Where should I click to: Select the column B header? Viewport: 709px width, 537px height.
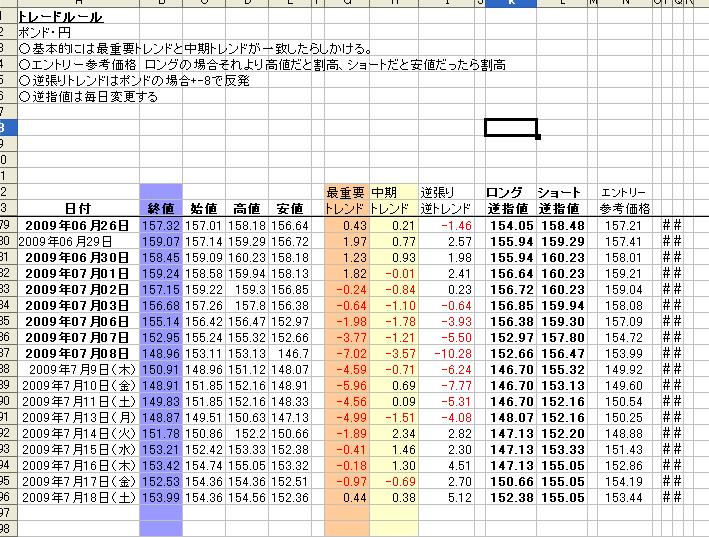[161, 4]
